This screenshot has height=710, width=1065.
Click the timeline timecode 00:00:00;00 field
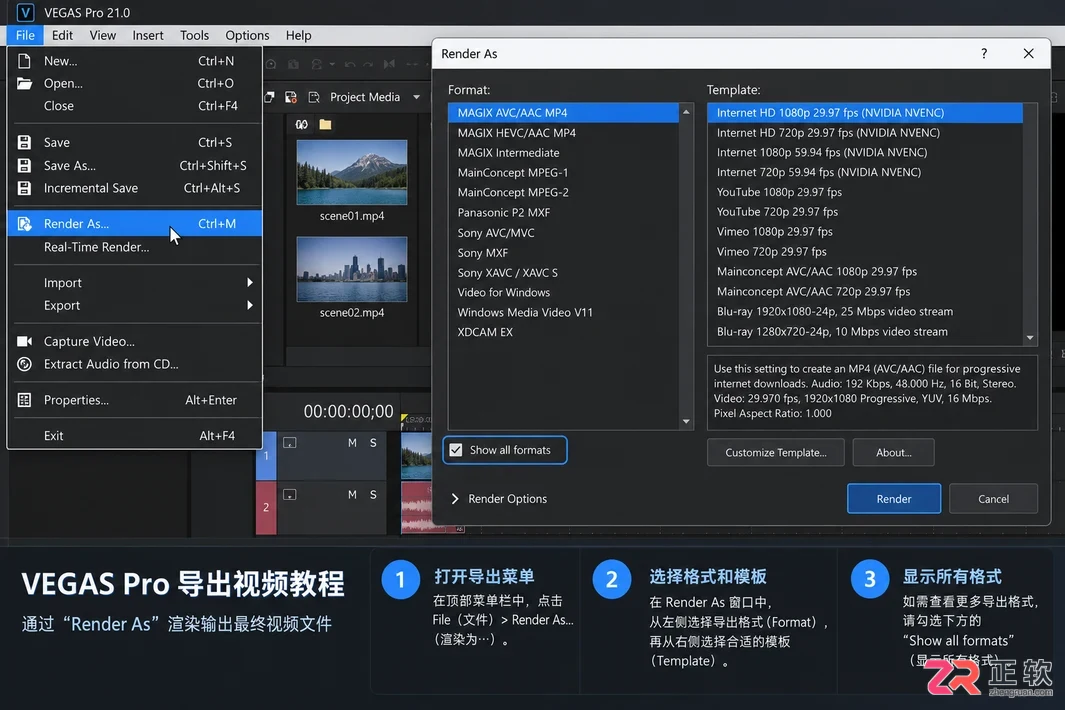pos(348,411)
